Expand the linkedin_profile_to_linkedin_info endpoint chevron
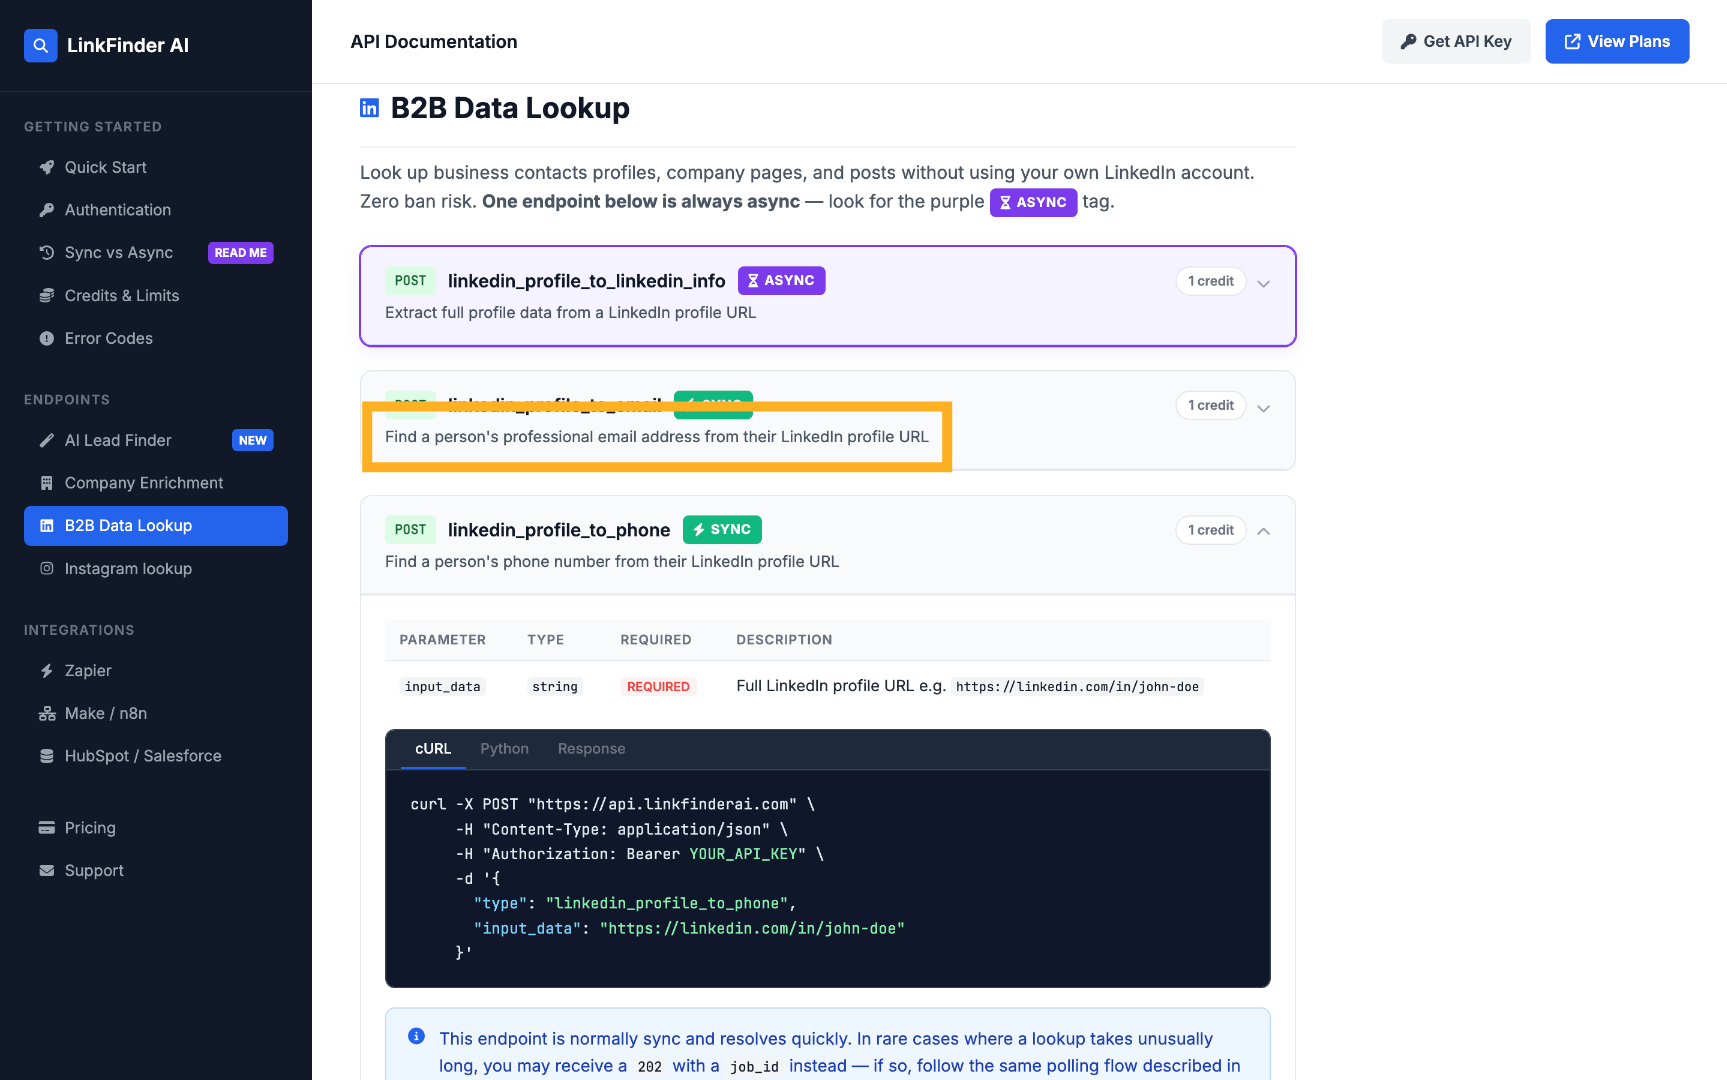This screenshot has height=1080, width=1727. pos(1264,283)
